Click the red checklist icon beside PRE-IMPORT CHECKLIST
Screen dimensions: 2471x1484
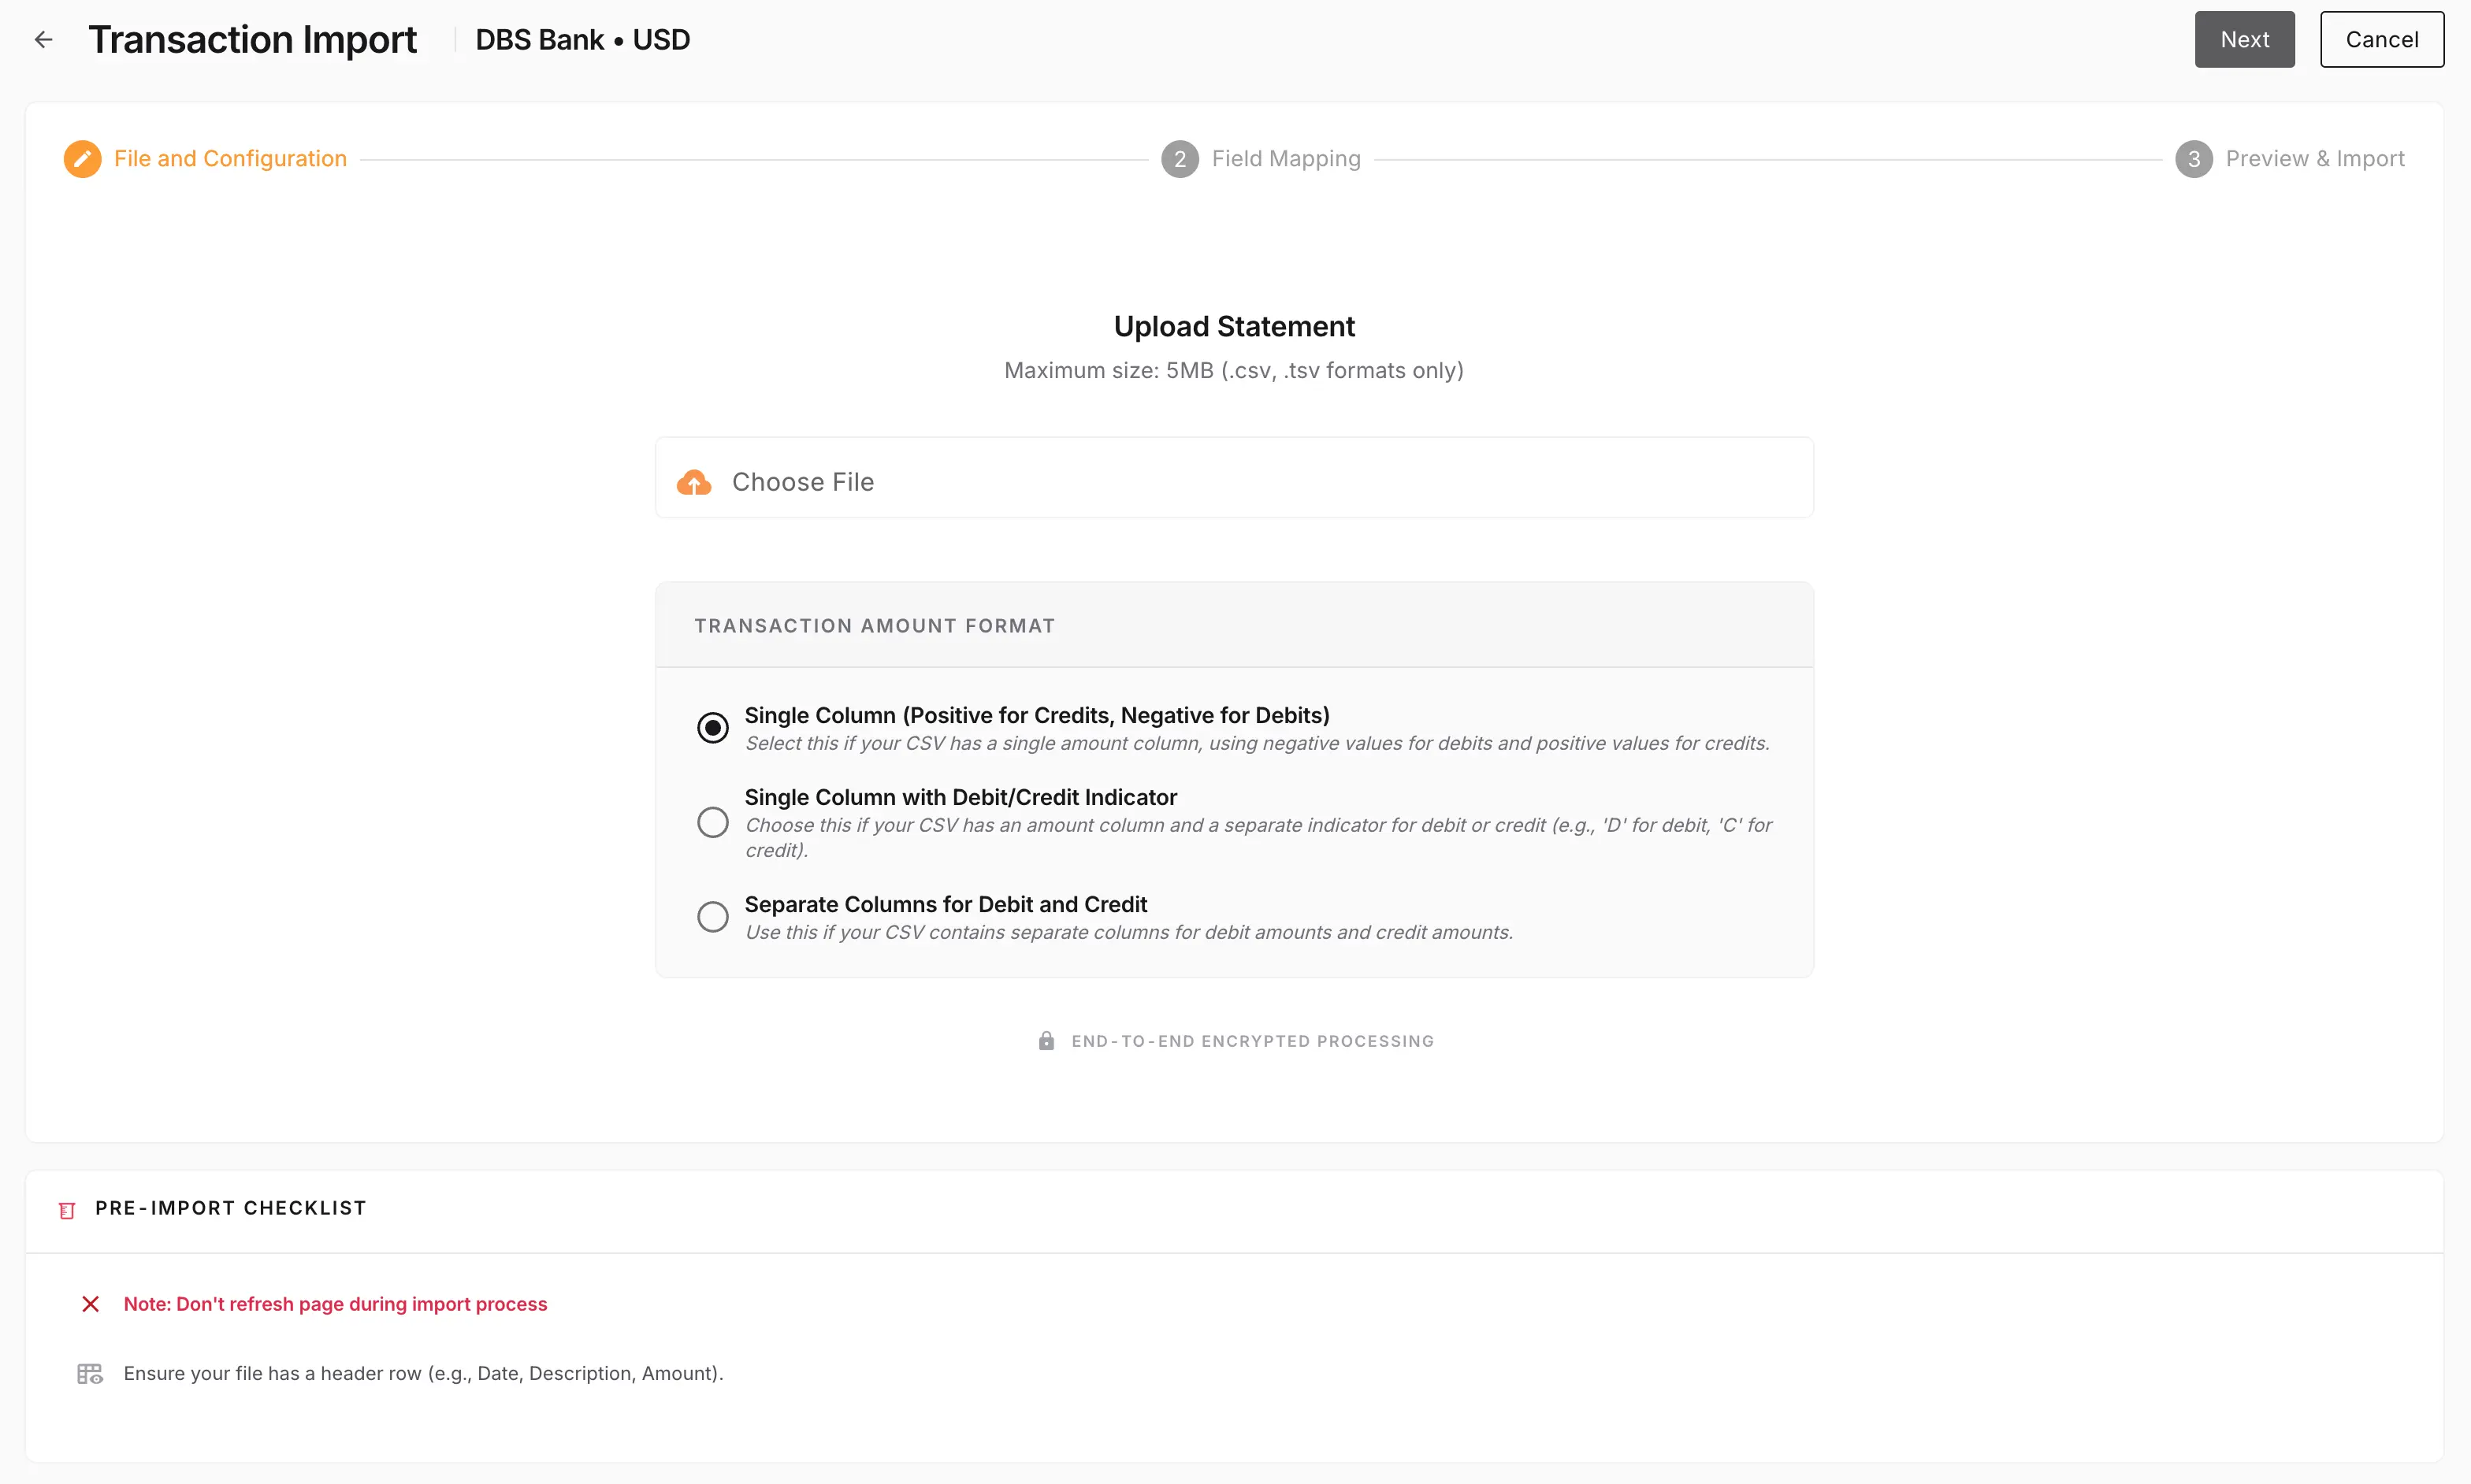[x=66, y=1209]
